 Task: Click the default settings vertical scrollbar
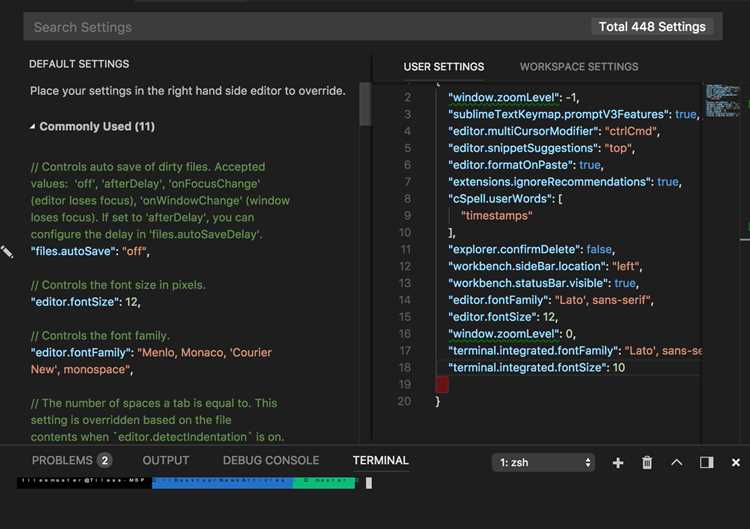(x=365, y=104)
